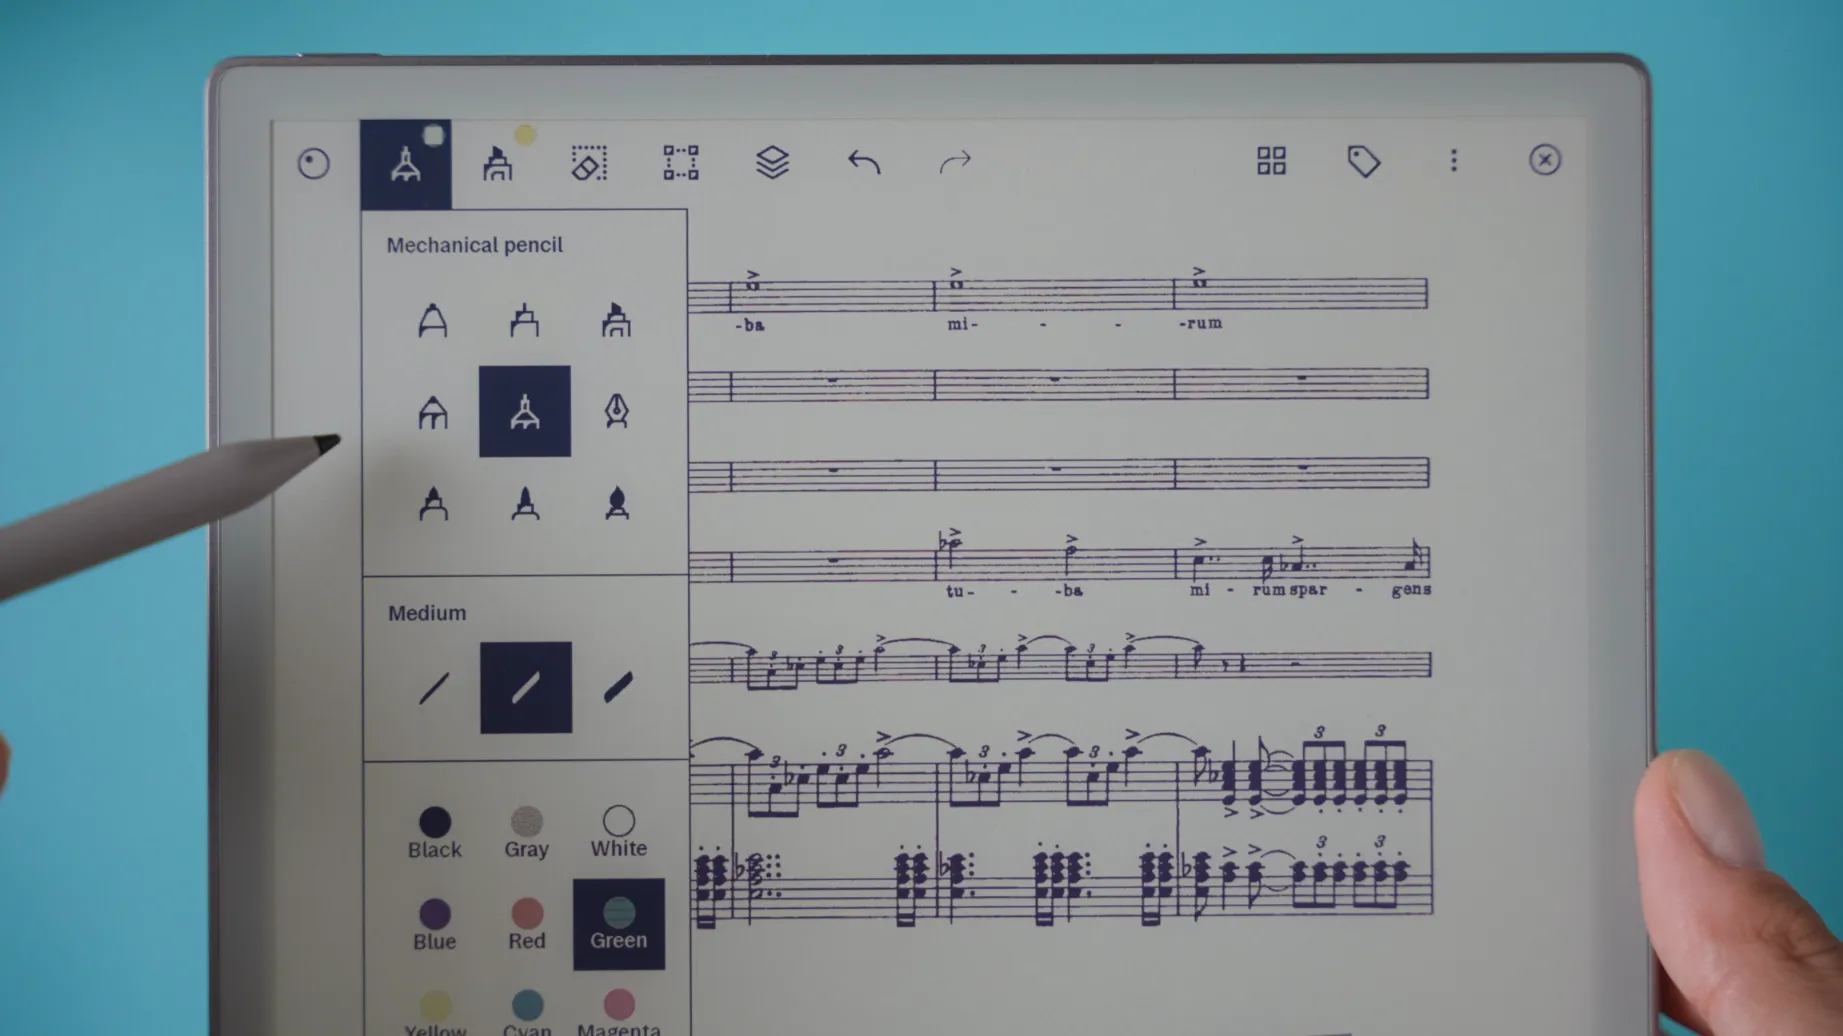This screenshot has height=1036, width=1843.
Task: Choose the Yellow ink color
Action: [x=435, y=1013]
